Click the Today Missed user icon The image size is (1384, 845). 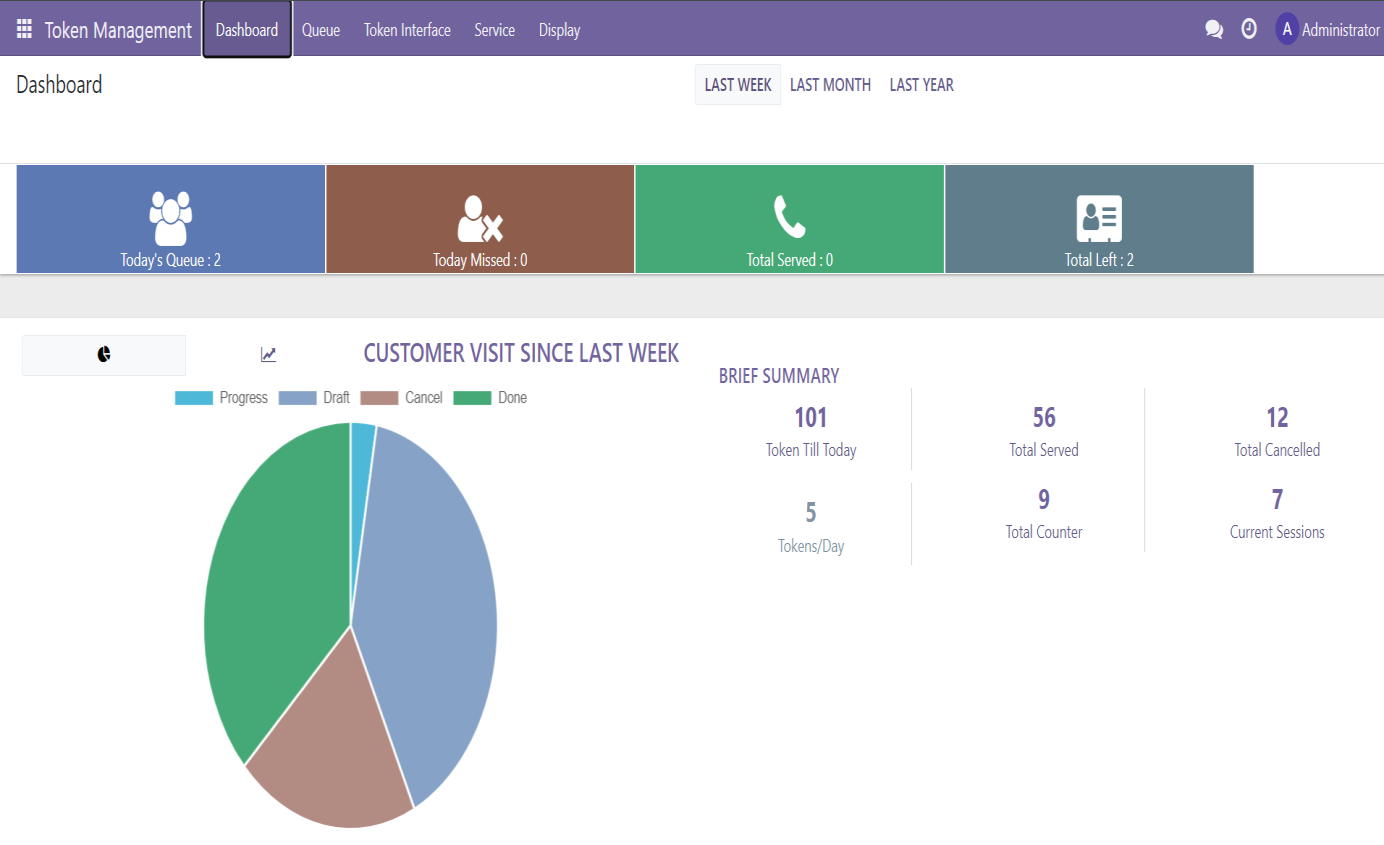point(479,218)
